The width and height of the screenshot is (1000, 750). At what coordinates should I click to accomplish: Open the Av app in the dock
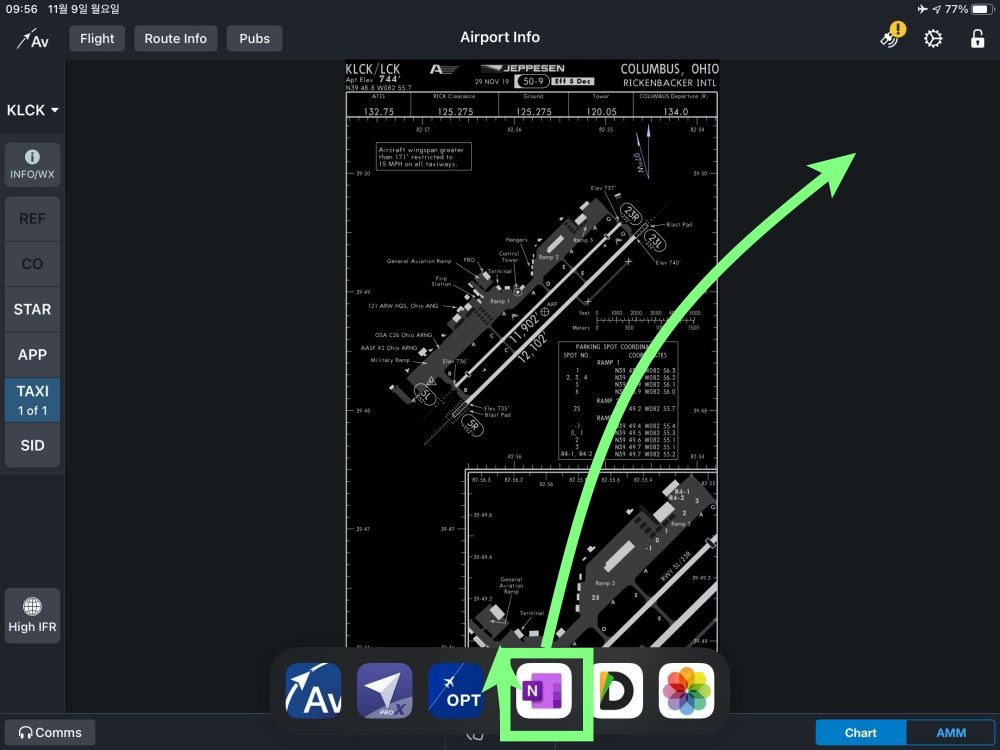click(x=313, y=691)
